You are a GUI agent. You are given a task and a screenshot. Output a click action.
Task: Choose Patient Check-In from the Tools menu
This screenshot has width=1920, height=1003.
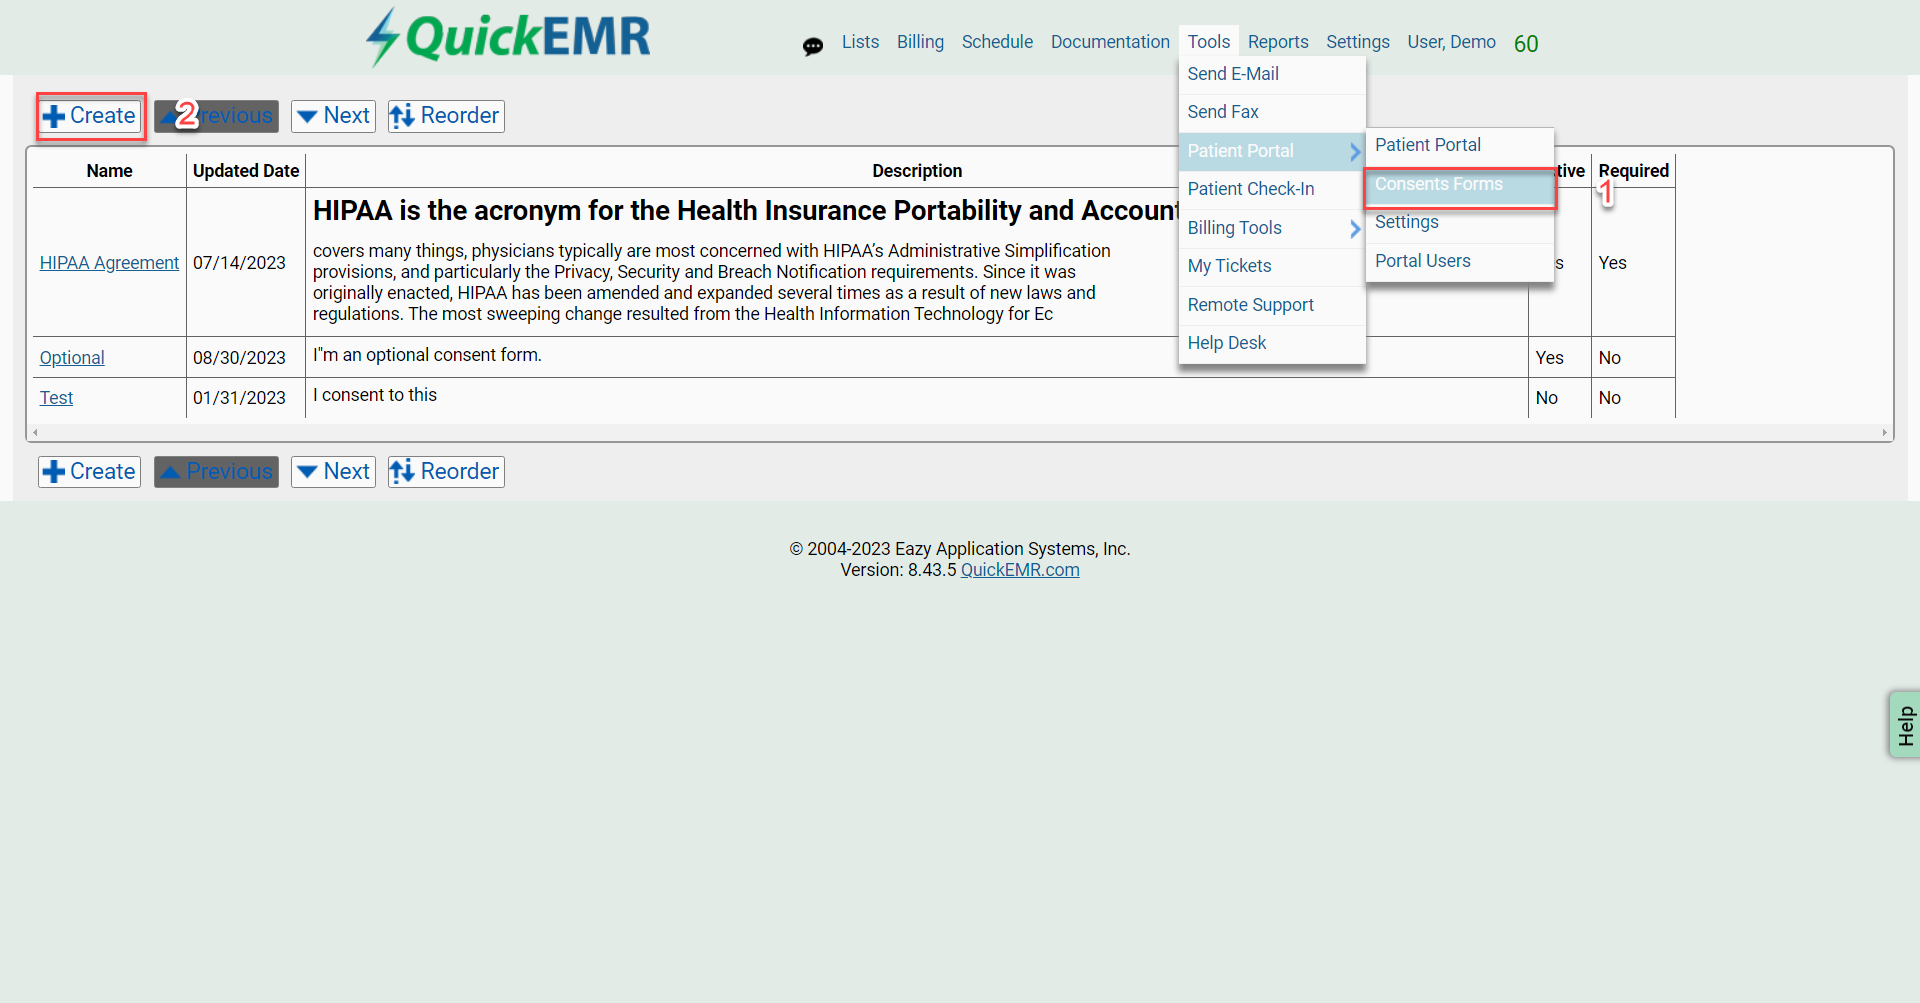pyautogui.click(x=1272, y=190)
